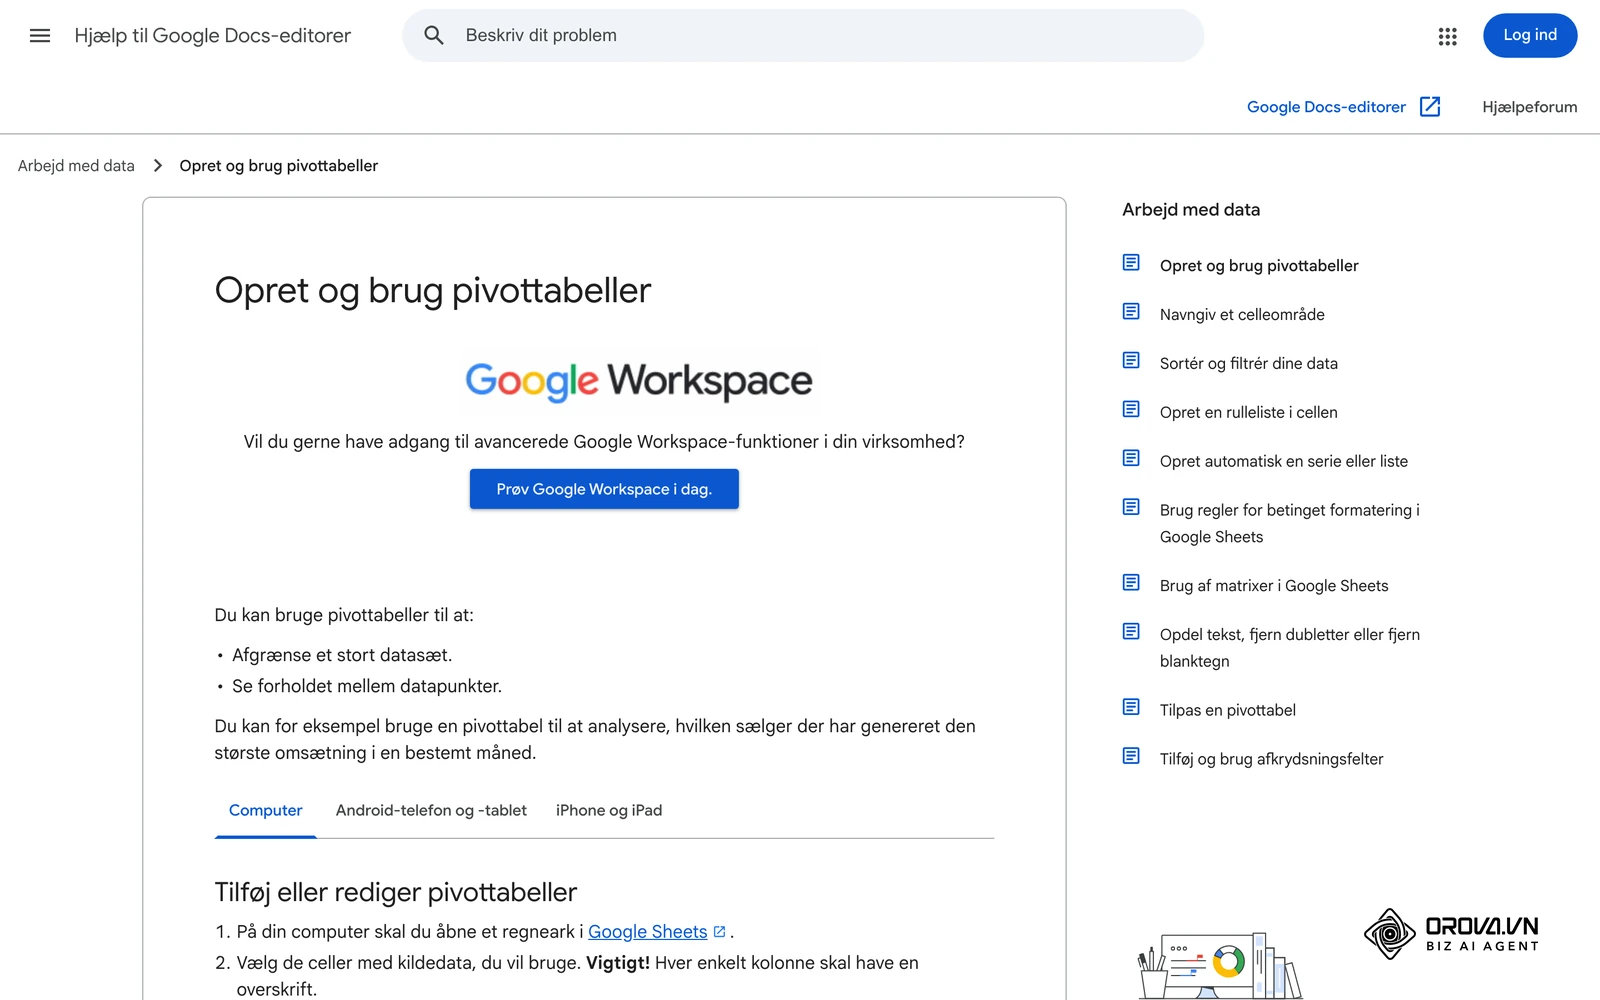Image resolution: width=1600 pixels, height=1000 pixels.
Task: Open the Hjælpeforum tab
Action: [1529, 107]
